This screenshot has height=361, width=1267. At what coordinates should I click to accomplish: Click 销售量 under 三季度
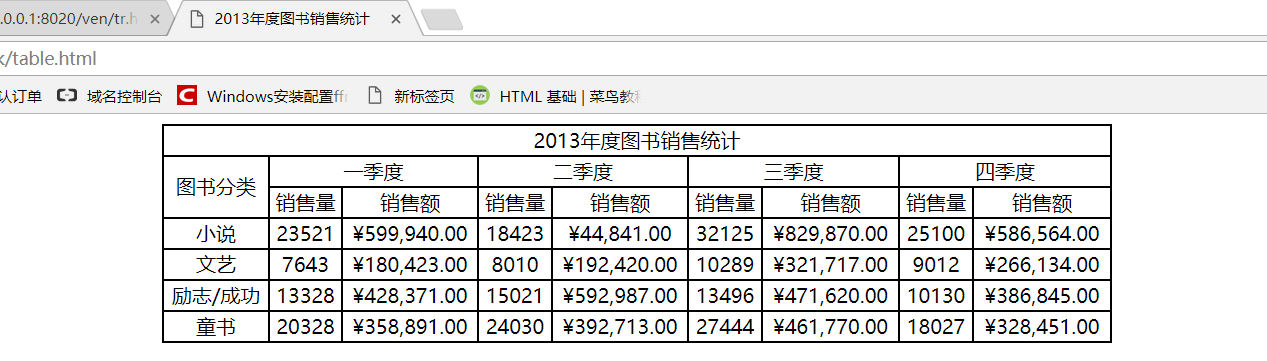point(726,203)
